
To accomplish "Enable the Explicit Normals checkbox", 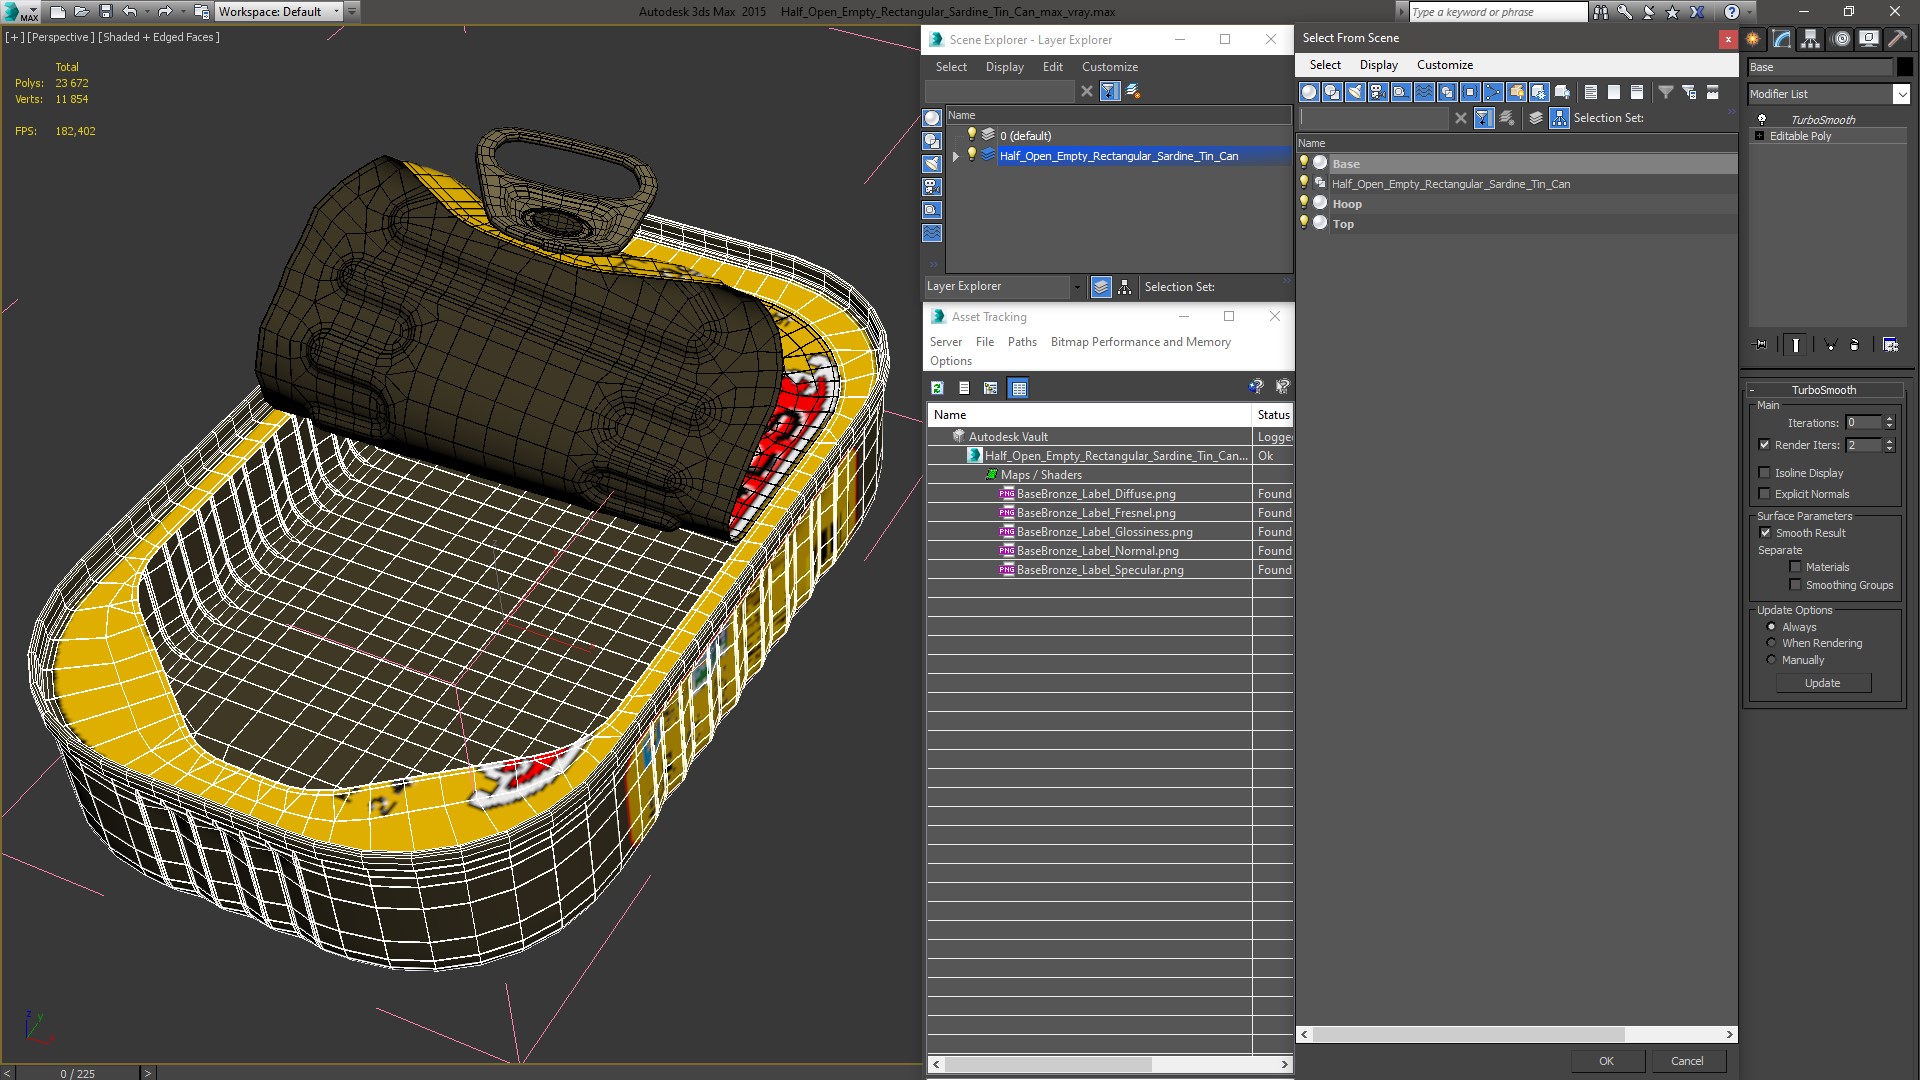I will tap(1764, 494).
